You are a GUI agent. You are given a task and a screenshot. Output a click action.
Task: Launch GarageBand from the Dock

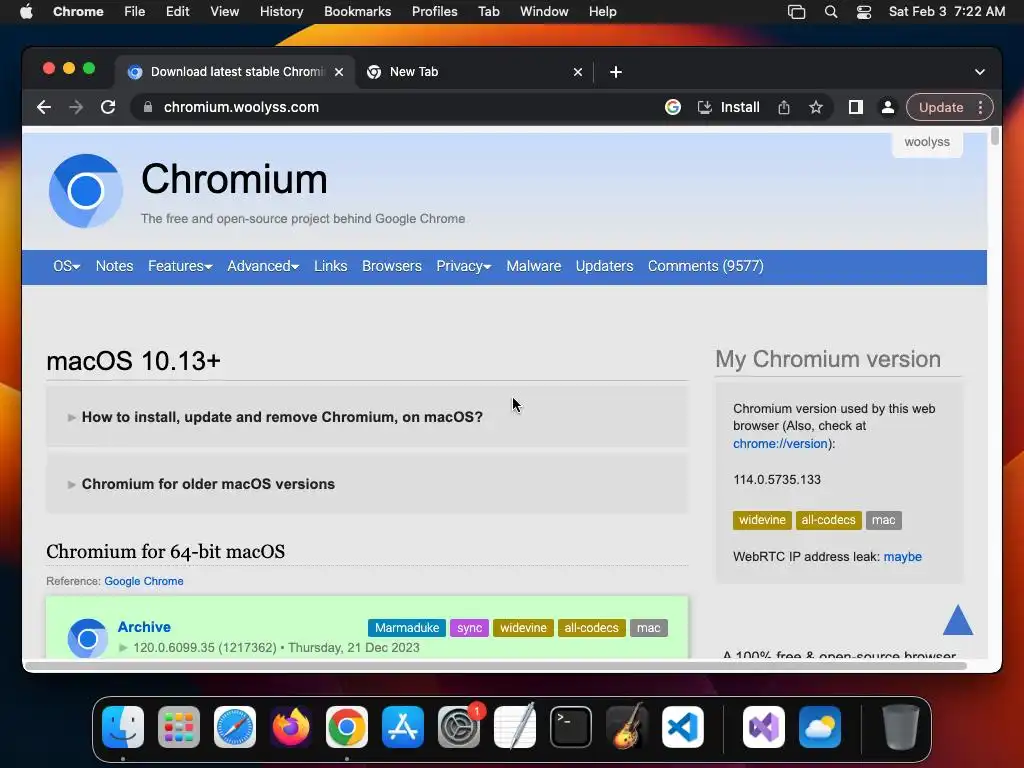pyautogui.click(x=627, y=727)
